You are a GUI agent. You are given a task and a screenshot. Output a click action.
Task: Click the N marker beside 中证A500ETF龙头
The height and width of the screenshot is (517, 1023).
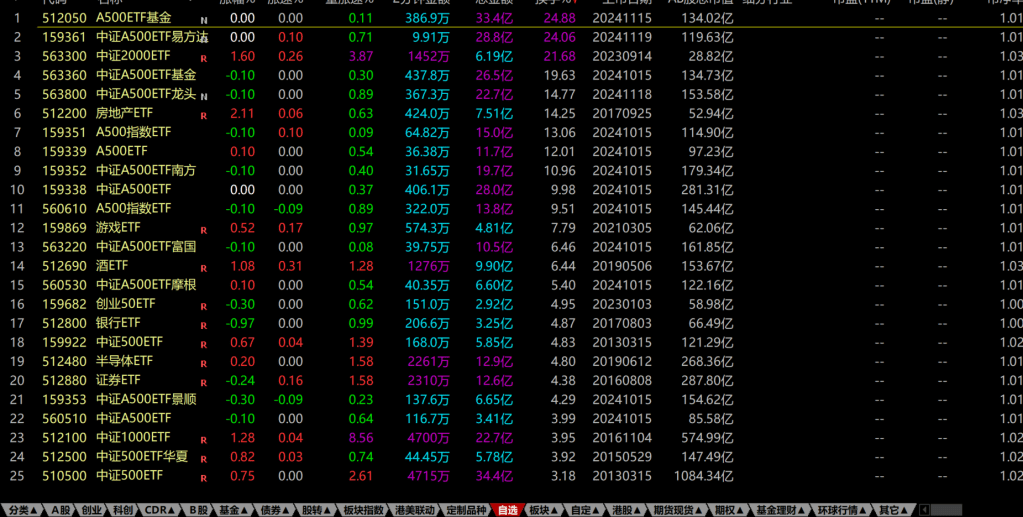point(204,96)
